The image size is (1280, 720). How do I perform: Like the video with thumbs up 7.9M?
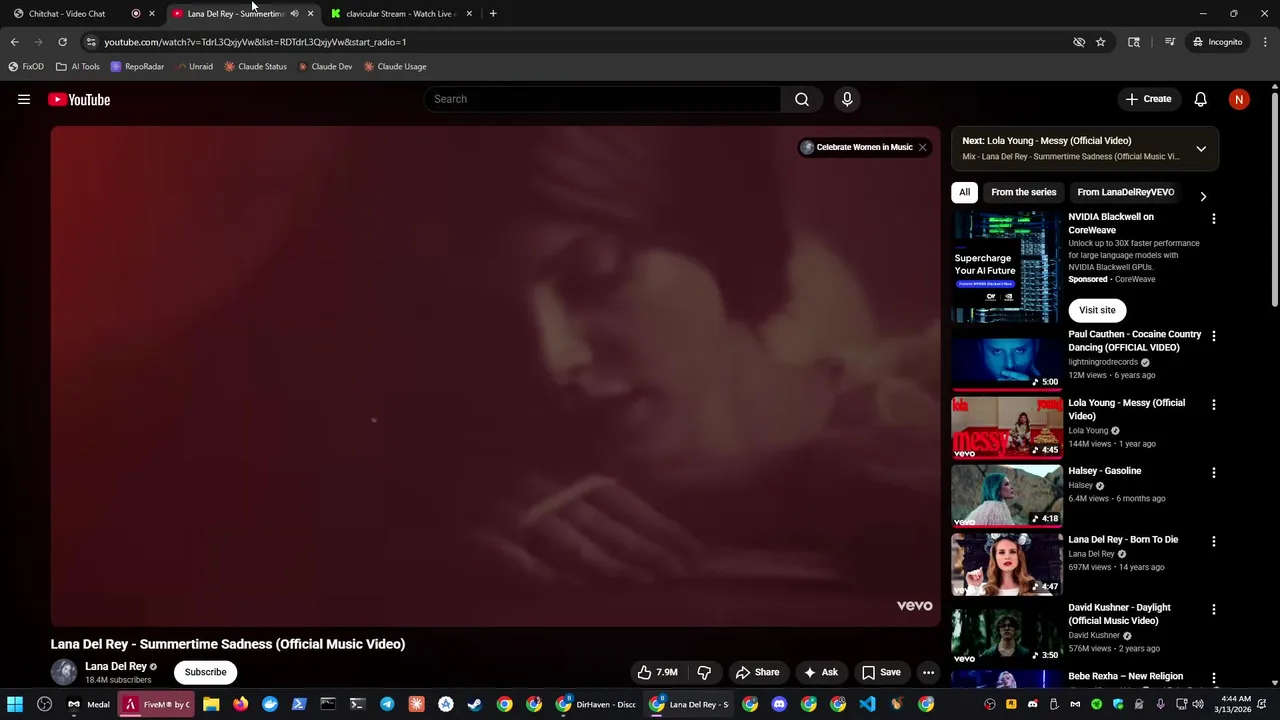pos(658,672)
